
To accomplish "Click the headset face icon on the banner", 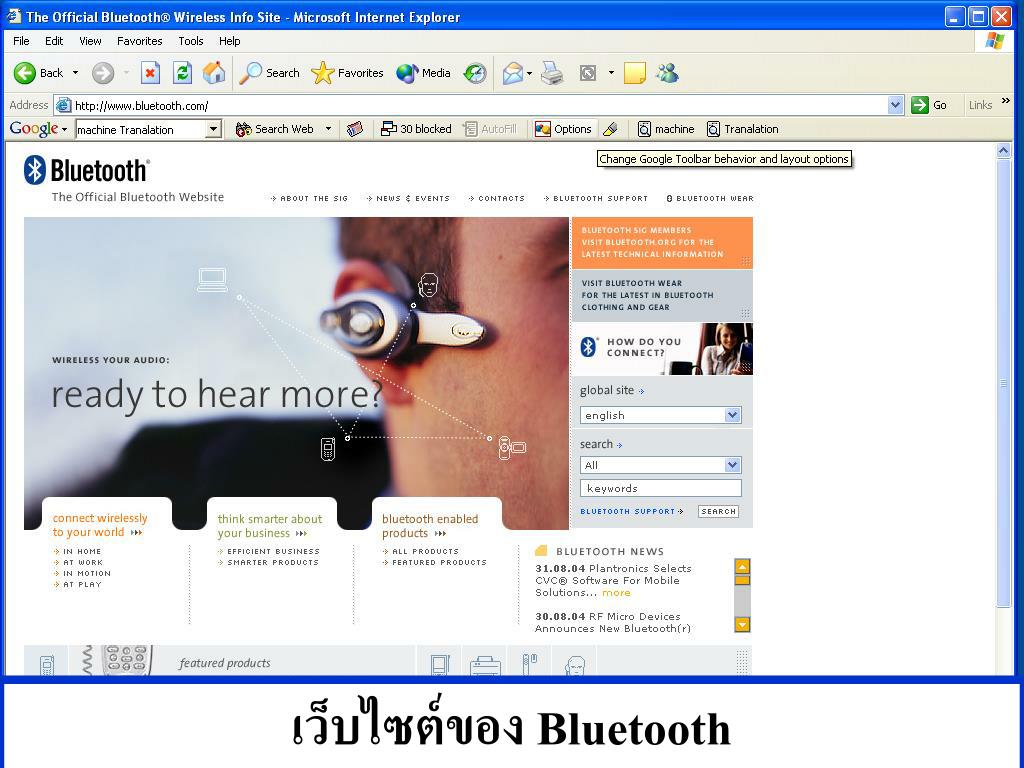I will click(428, 285).
